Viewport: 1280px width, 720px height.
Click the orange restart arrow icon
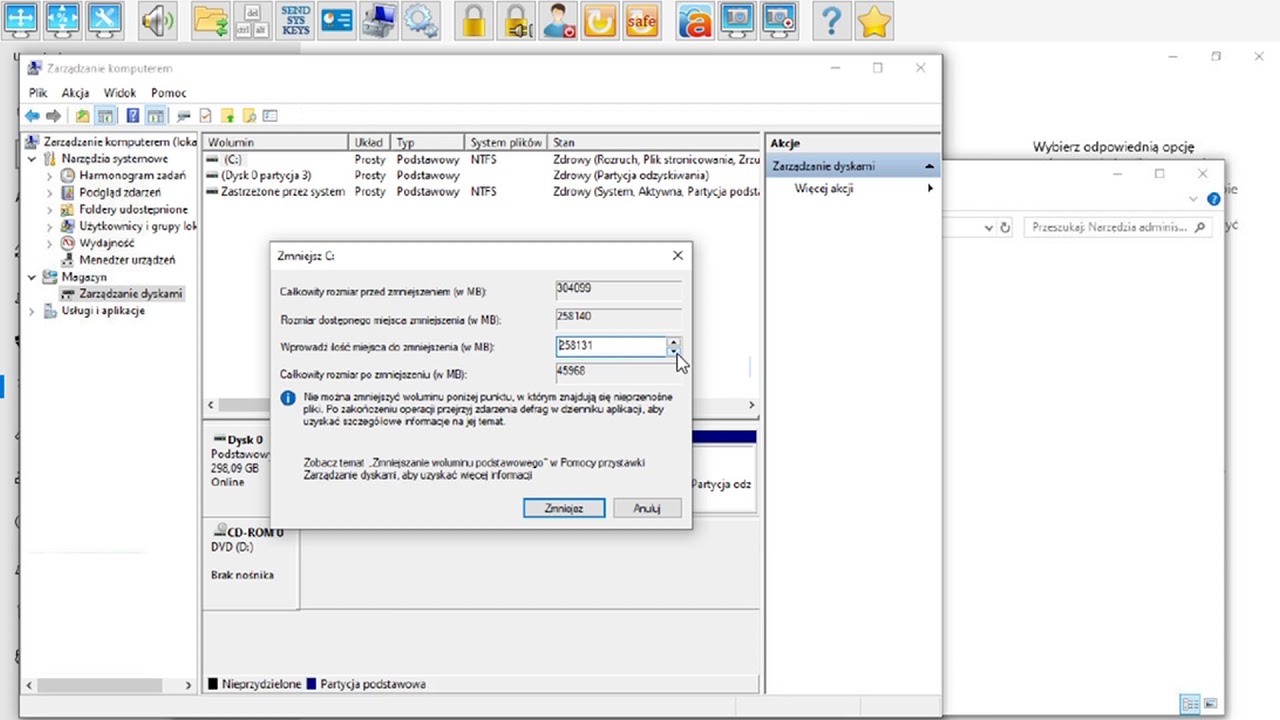(x=600, y=18)
